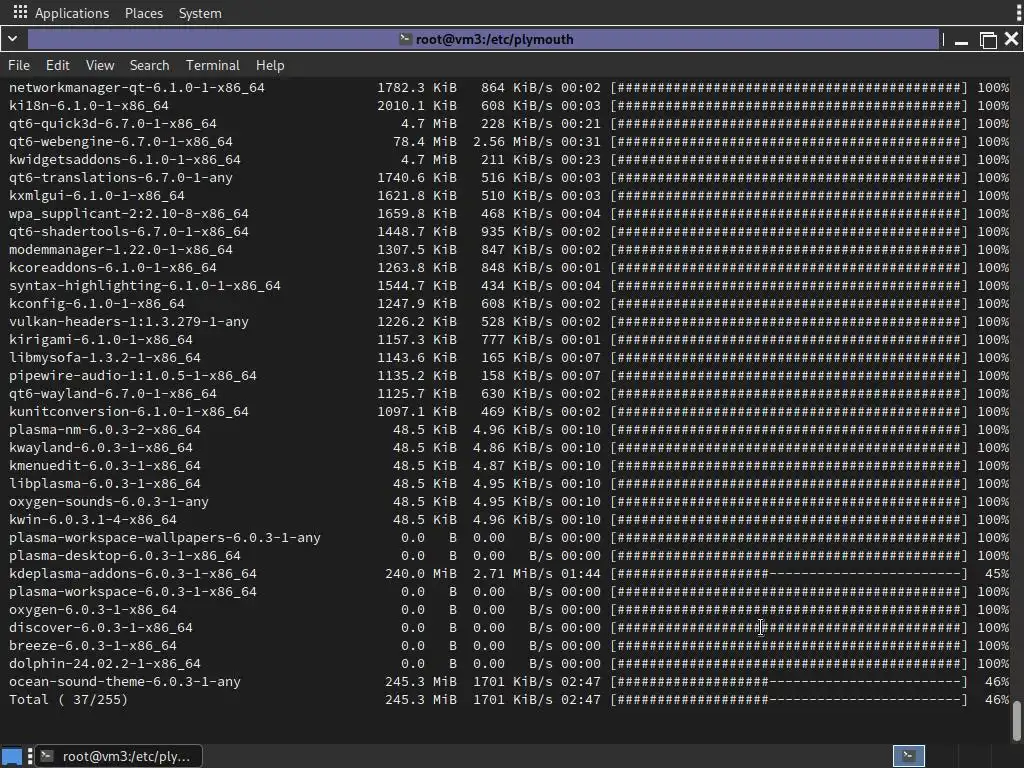Click the dolphin-24.02.2-1-x86_64 text
The image size is (1024, 768).
pyautogui.click(x=104, y=664)
